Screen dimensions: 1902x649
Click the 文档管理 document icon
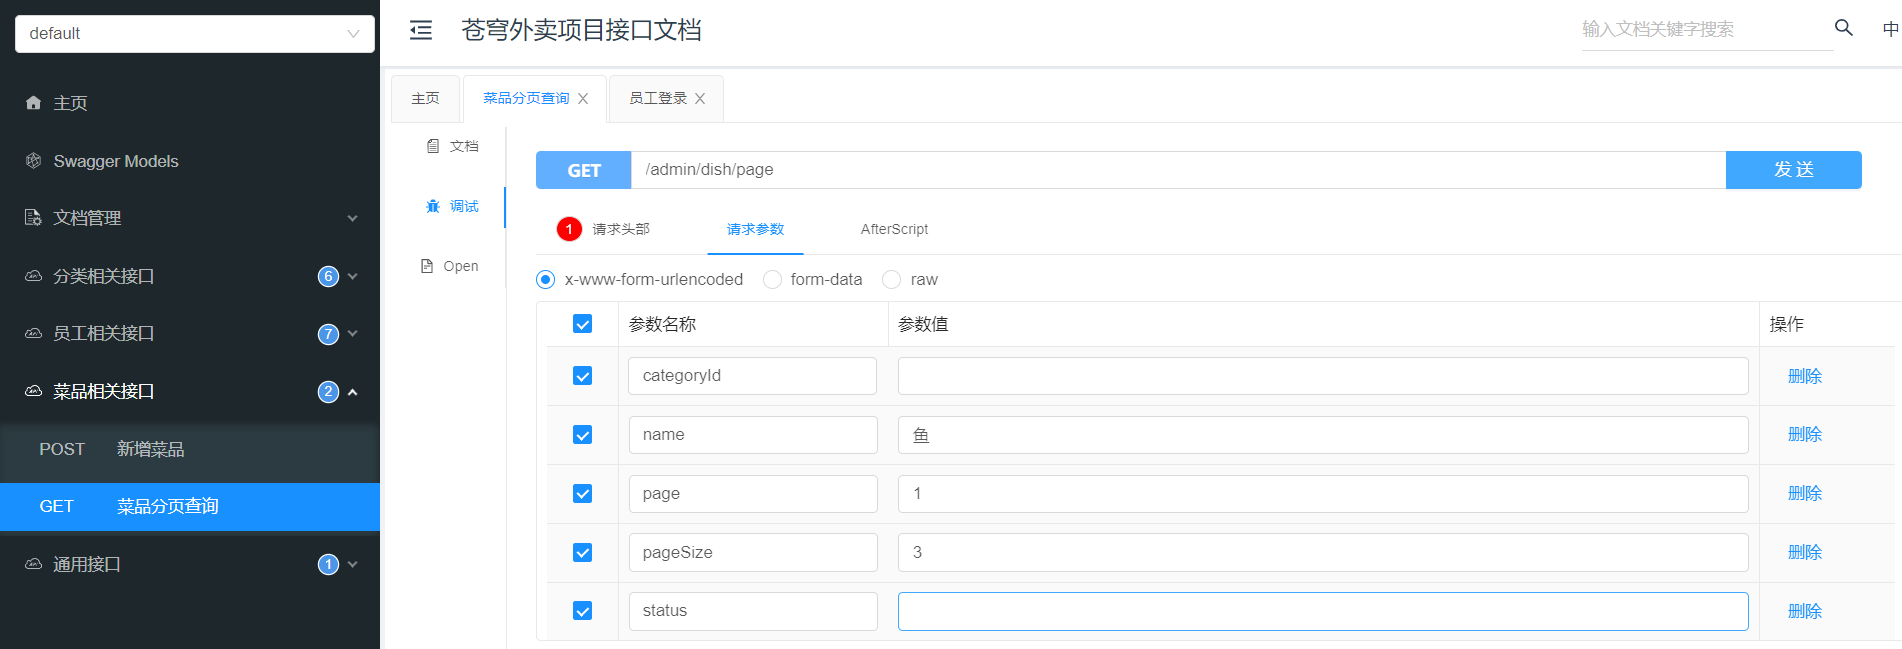(33, 218)
